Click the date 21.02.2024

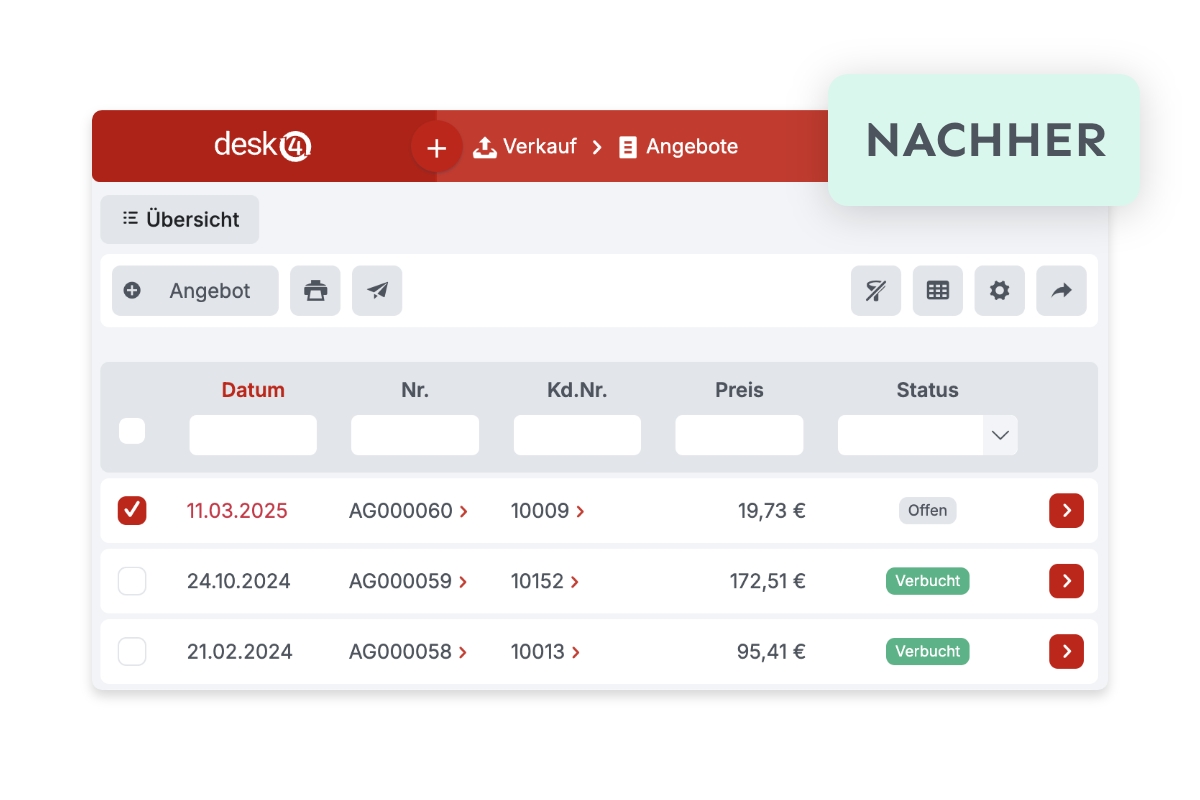point(240,652)
